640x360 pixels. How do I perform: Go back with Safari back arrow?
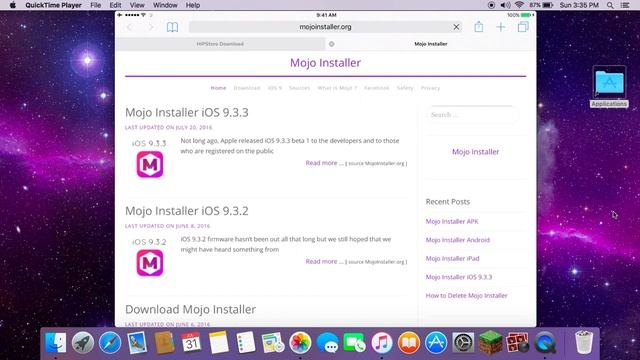pyautogui.click(x=130, y=27)
